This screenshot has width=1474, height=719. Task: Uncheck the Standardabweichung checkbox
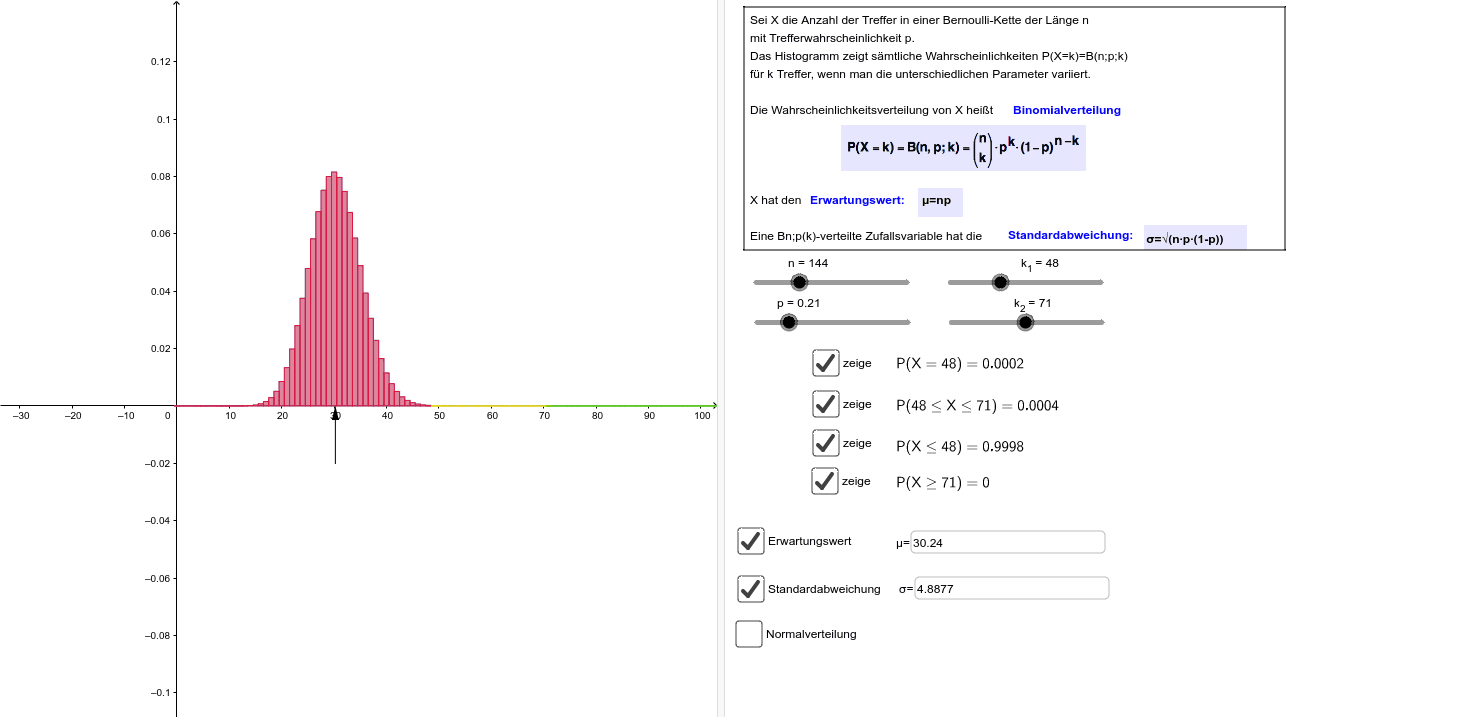[x=751, y=589]
